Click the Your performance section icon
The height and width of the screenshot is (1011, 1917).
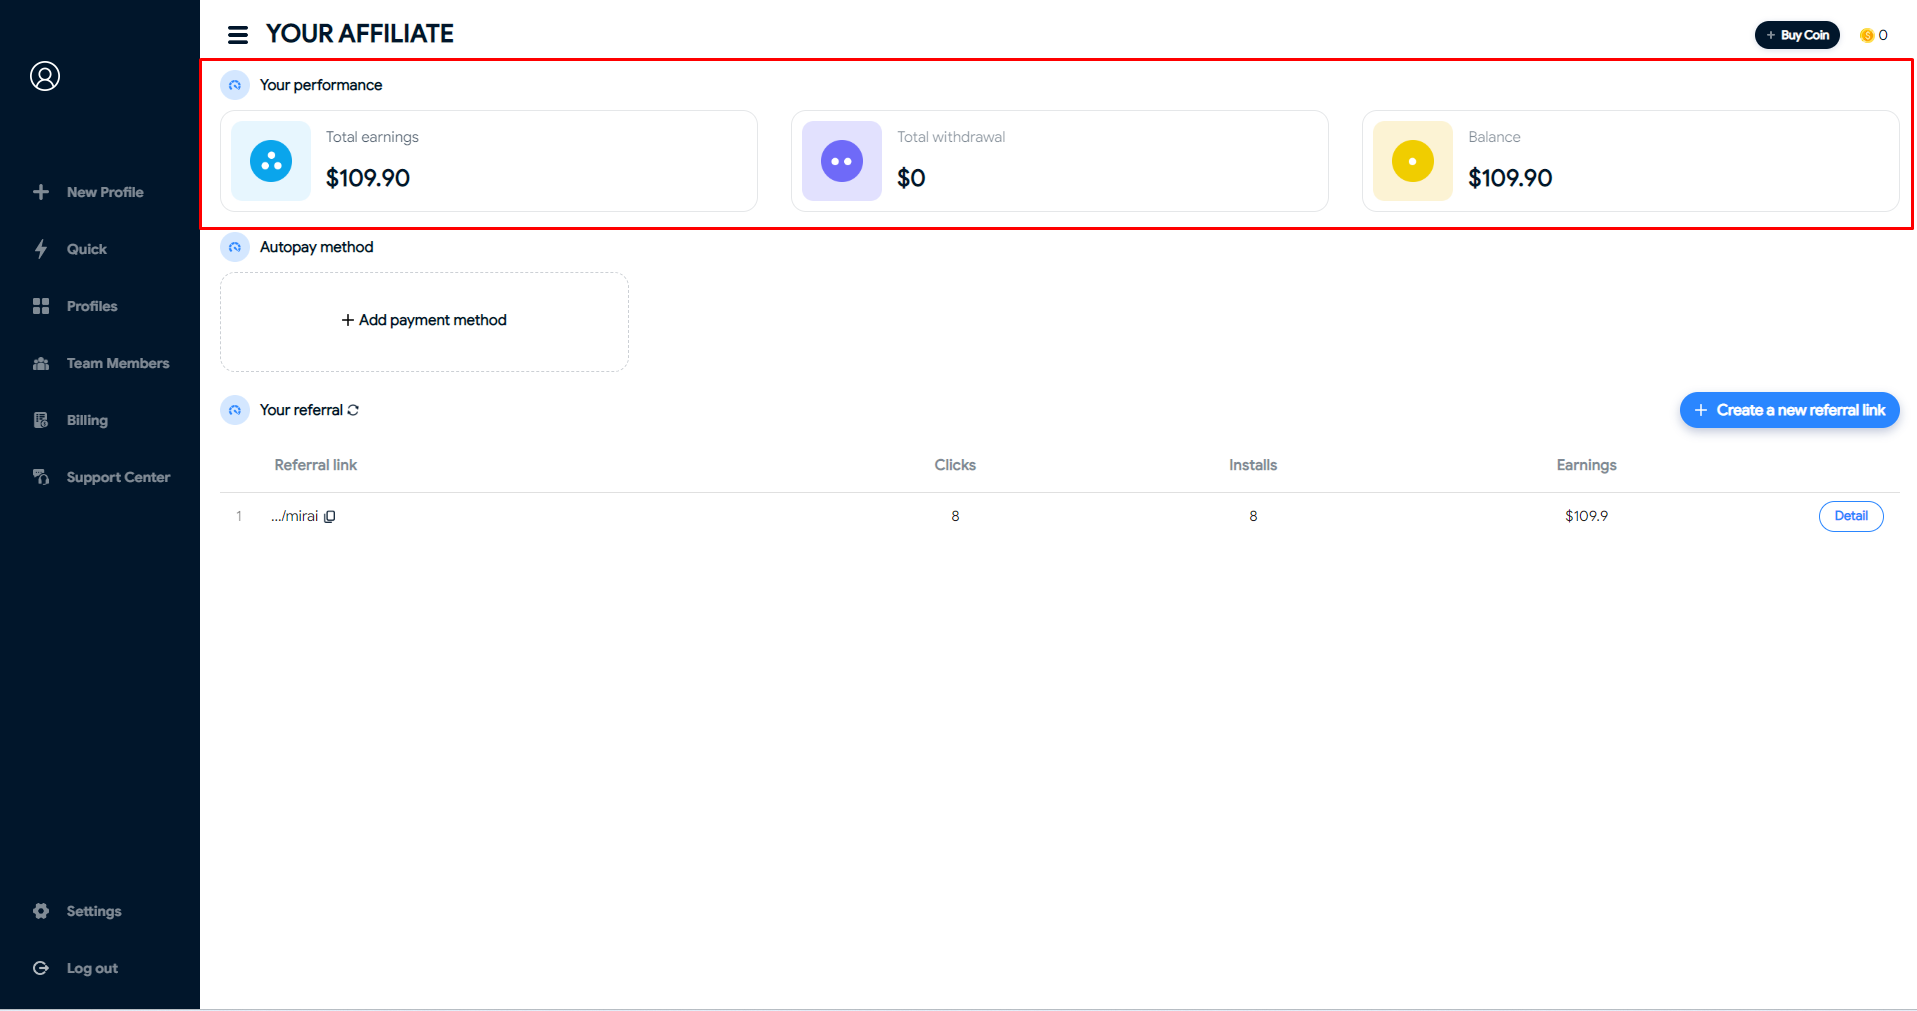click(235, 85)
